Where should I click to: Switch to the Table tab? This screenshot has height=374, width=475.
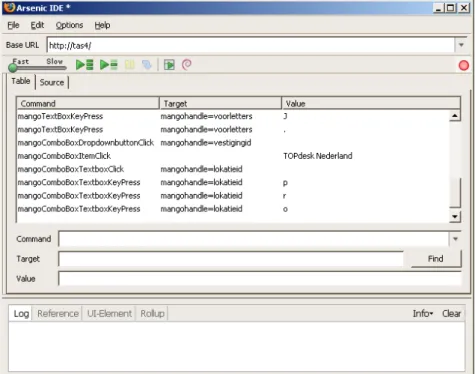pos(21,81)
